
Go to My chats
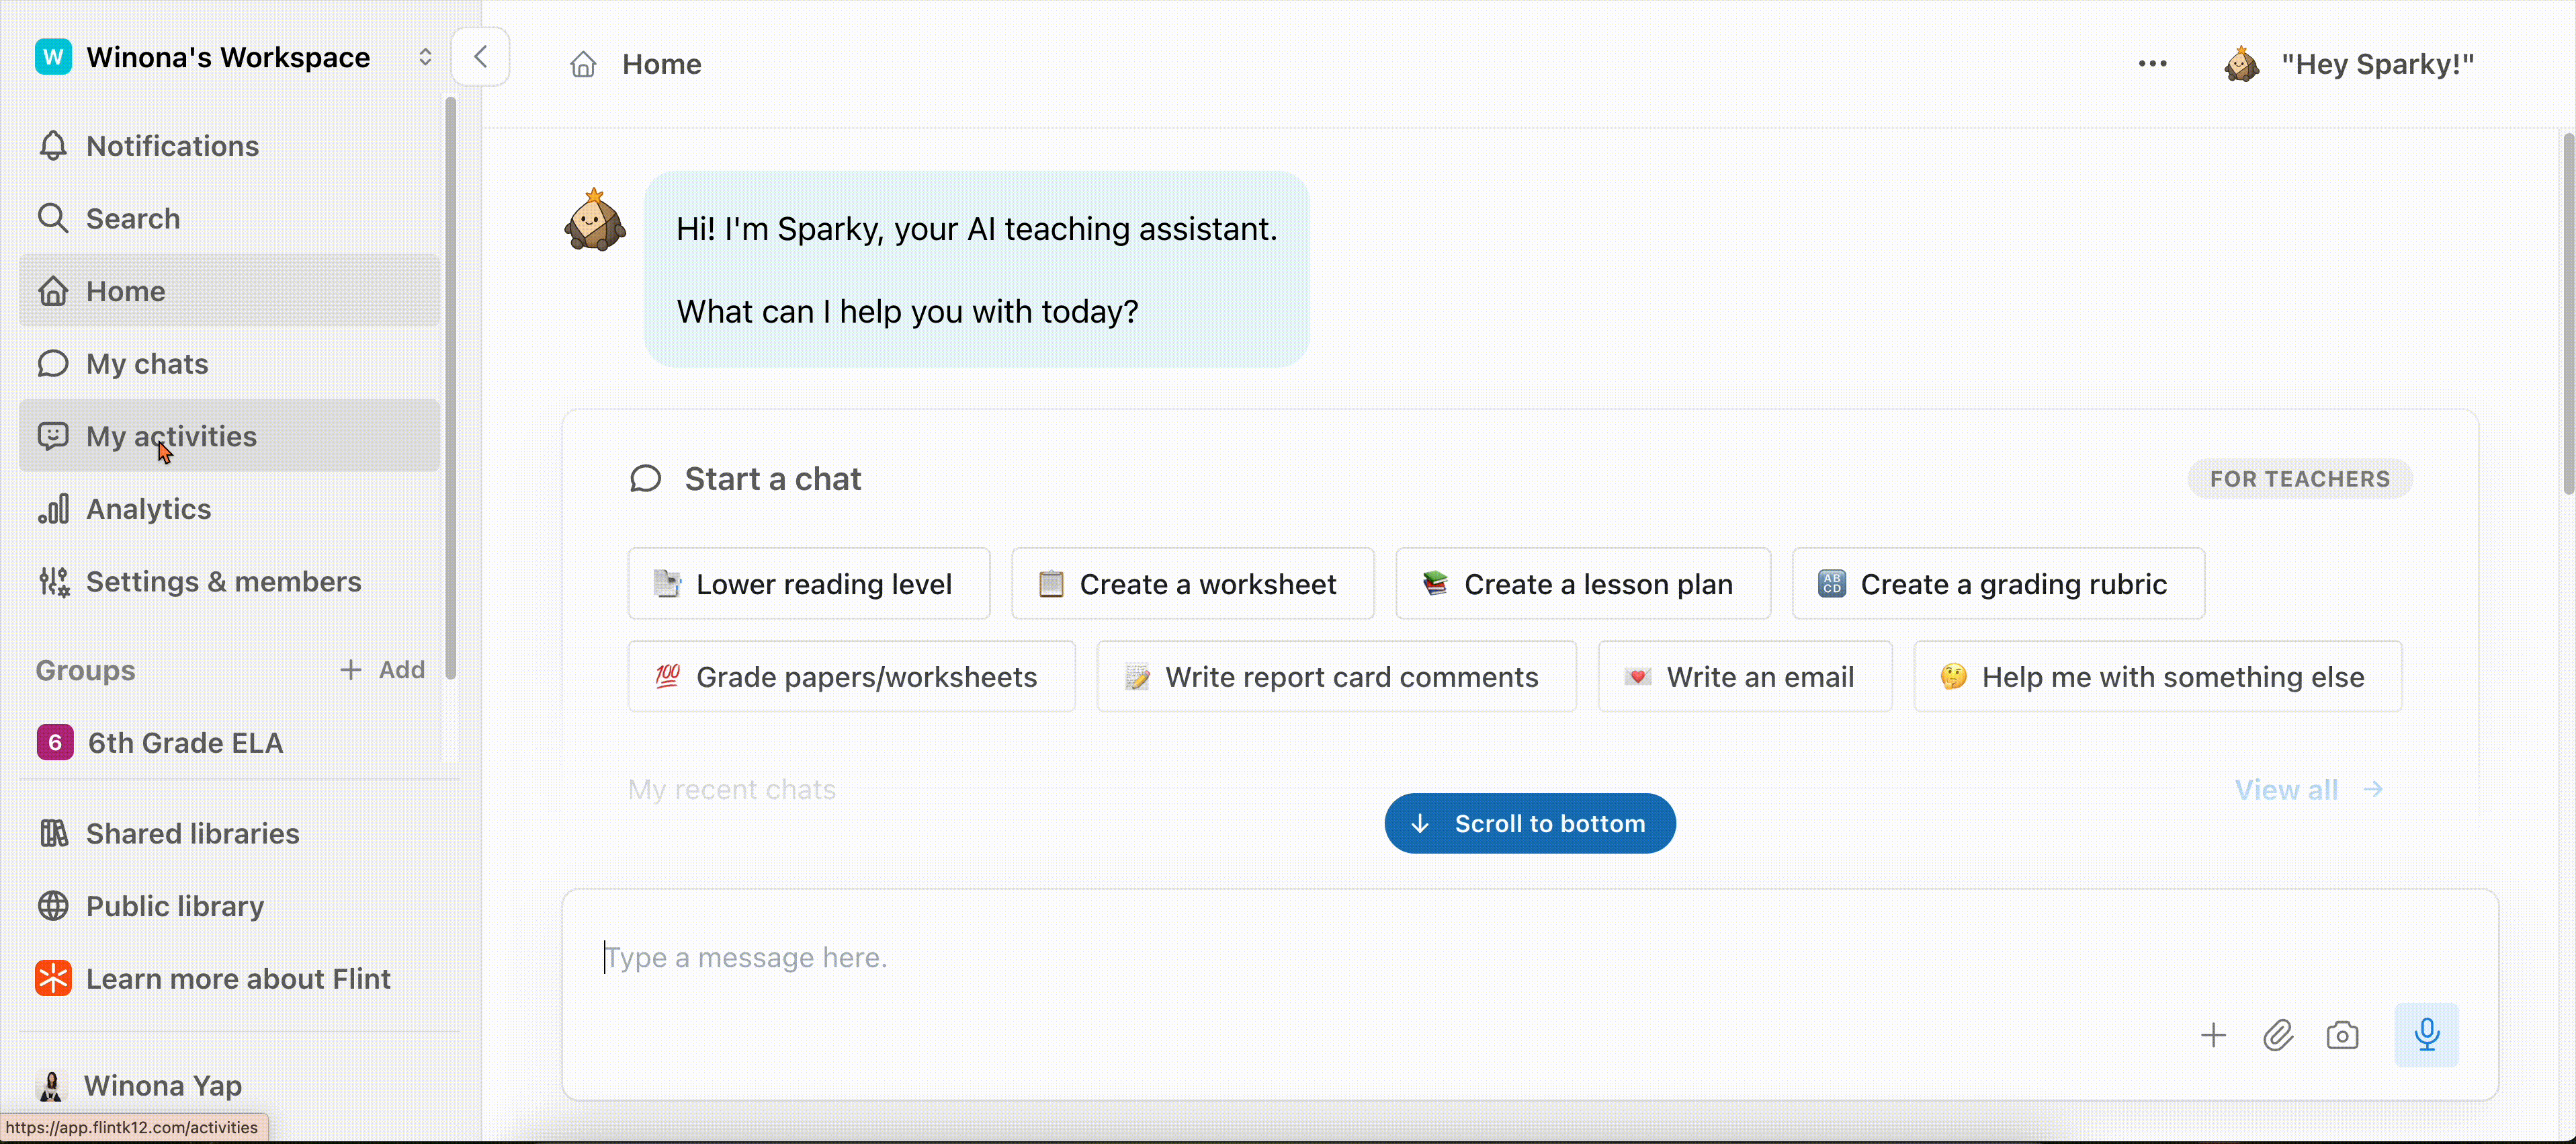229,364
